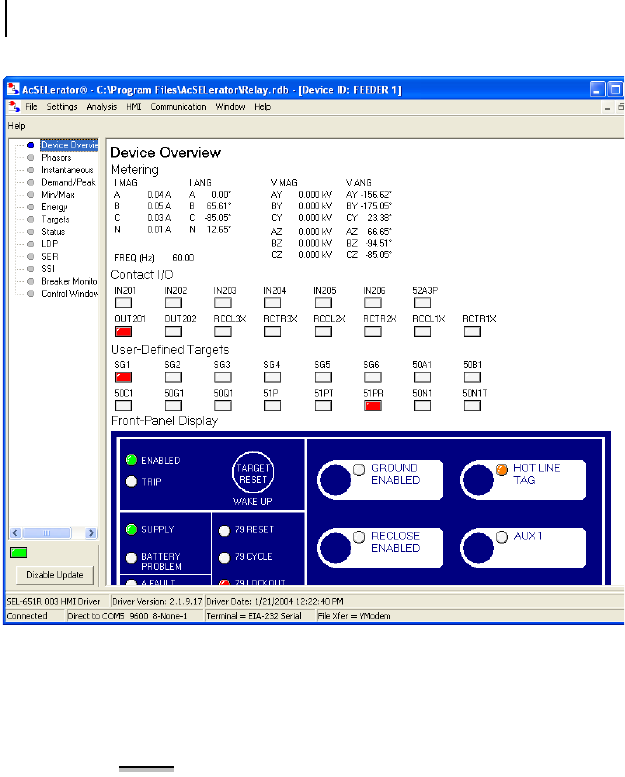The height and width of the screenshot is (777, 625).
Task: Open the Analysis menu
Action: point(102,107)
